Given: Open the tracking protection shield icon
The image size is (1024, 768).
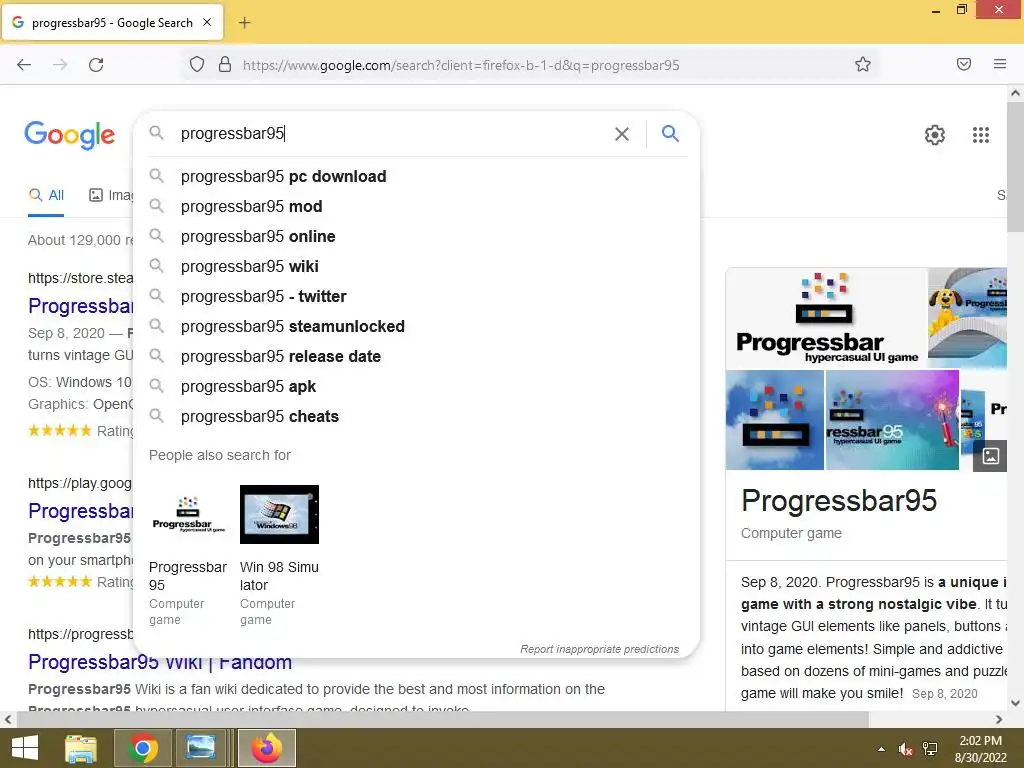Looking at the screenshot, I should pos(197,64).
